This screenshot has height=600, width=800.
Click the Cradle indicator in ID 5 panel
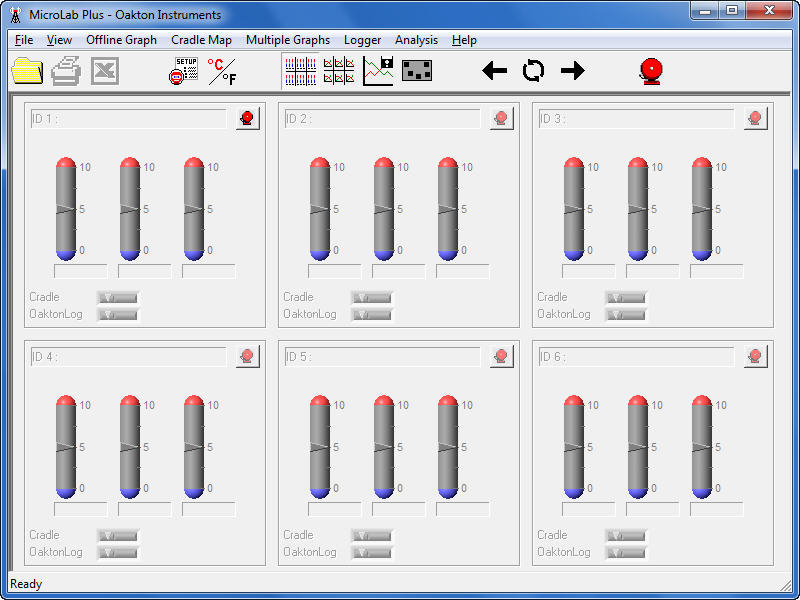click(371, 536)
